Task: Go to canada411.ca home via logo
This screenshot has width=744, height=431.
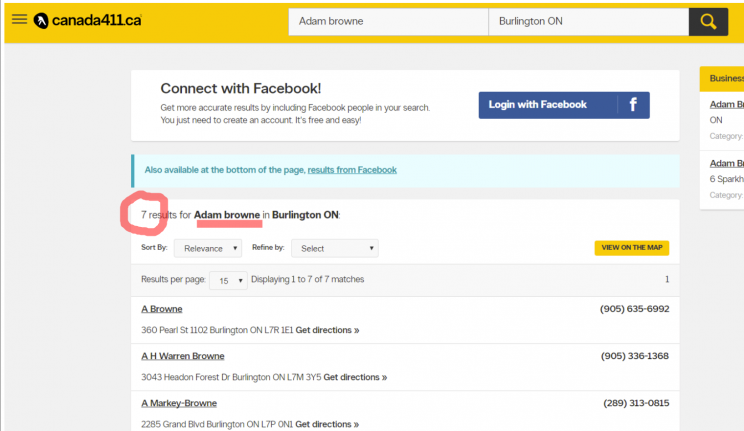Action: [88, 20]
